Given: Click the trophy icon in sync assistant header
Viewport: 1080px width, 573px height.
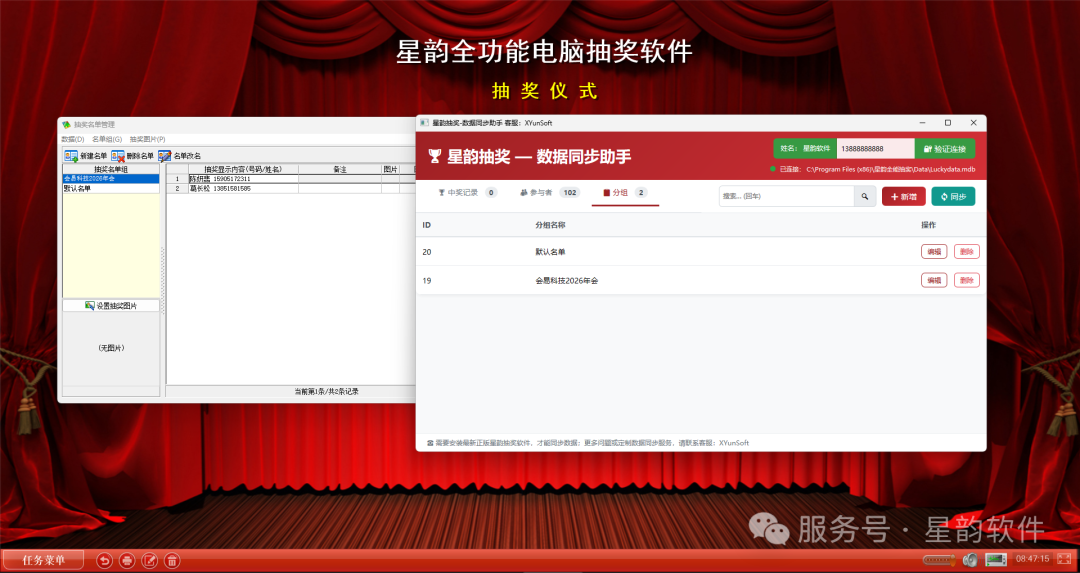Looking at the screenshot, I should click(435, 156).
